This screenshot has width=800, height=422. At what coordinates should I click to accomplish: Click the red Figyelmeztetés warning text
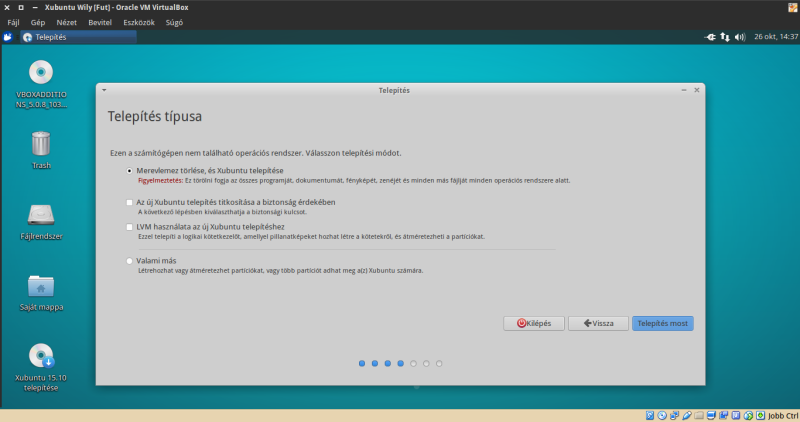[160, 181]
